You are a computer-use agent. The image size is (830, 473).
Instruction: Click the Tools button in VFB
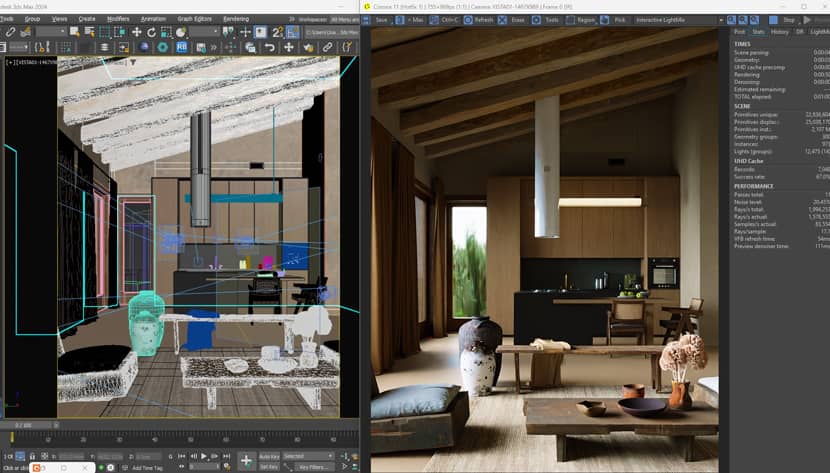(546, 20)
